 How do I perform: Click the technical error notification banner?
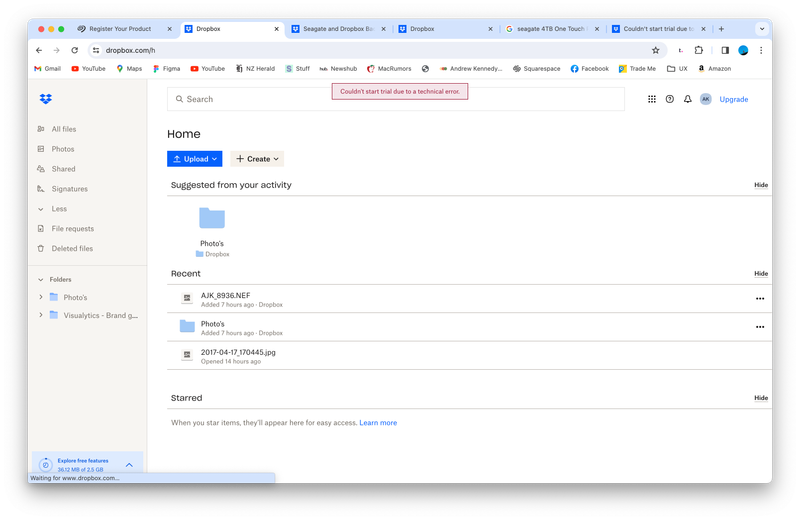click(x=399, y=91)
